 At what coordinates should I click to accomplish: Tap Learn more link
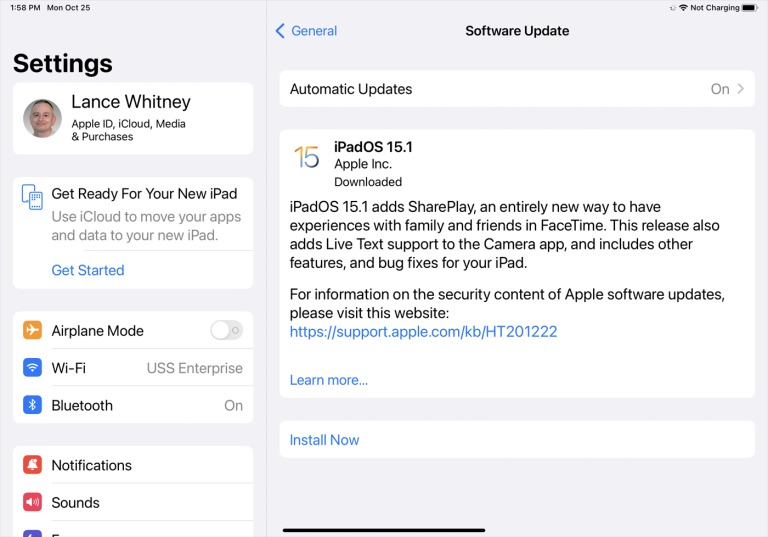coord(329,380)
